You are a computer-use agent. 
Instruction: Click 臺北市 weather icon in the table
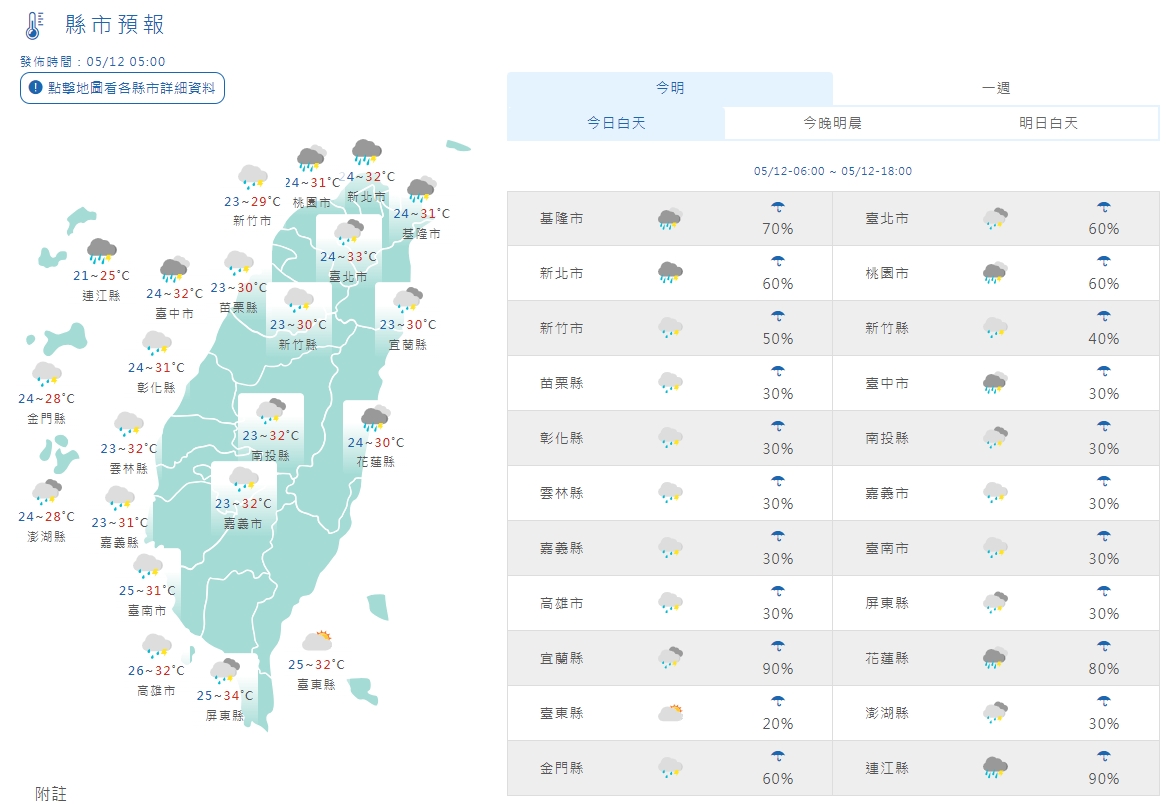pyautogui.click(x=995, y=219)
